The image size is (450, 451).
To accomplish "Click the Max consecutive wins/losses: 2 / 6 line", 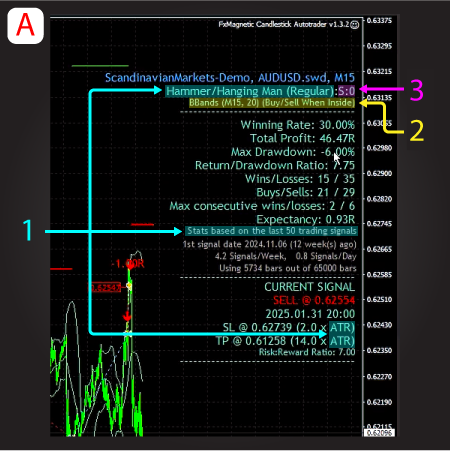I will [x=262, y=206].
